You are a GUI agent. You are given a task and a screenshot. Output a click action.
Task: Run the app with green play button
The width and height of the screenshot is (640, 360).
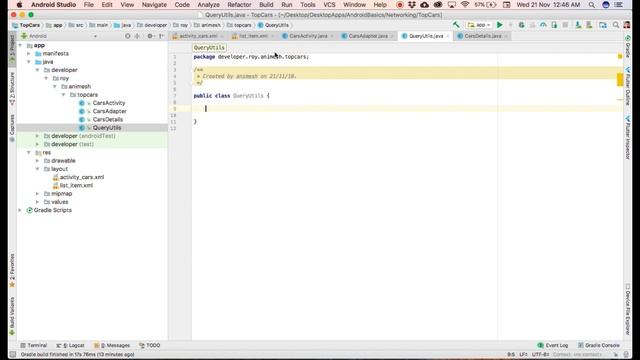[x=499, y=25]
